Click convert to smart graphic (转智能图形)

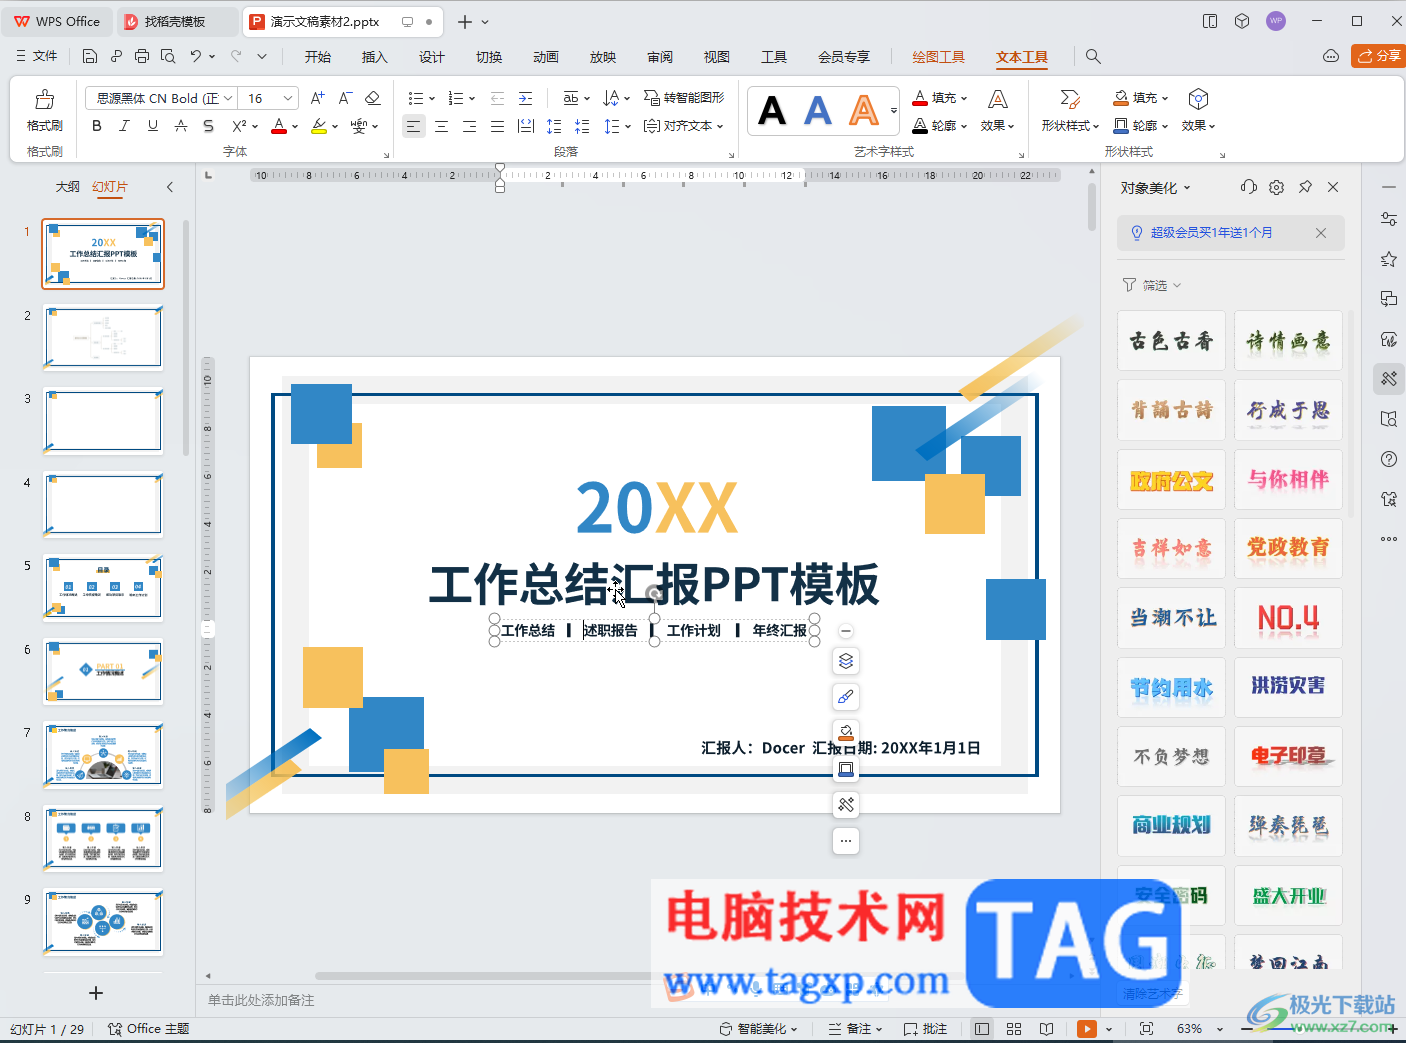684,98
